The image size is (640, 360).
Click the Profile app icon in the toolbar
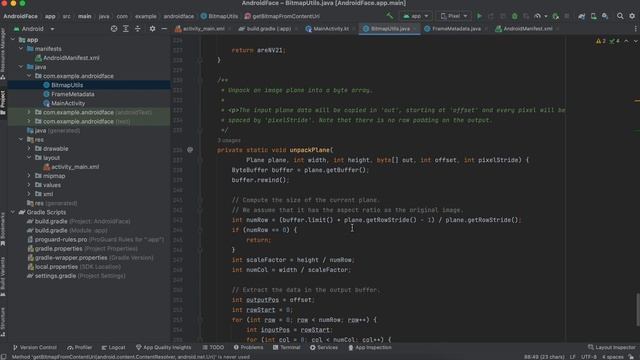click(x=538, y=16)
